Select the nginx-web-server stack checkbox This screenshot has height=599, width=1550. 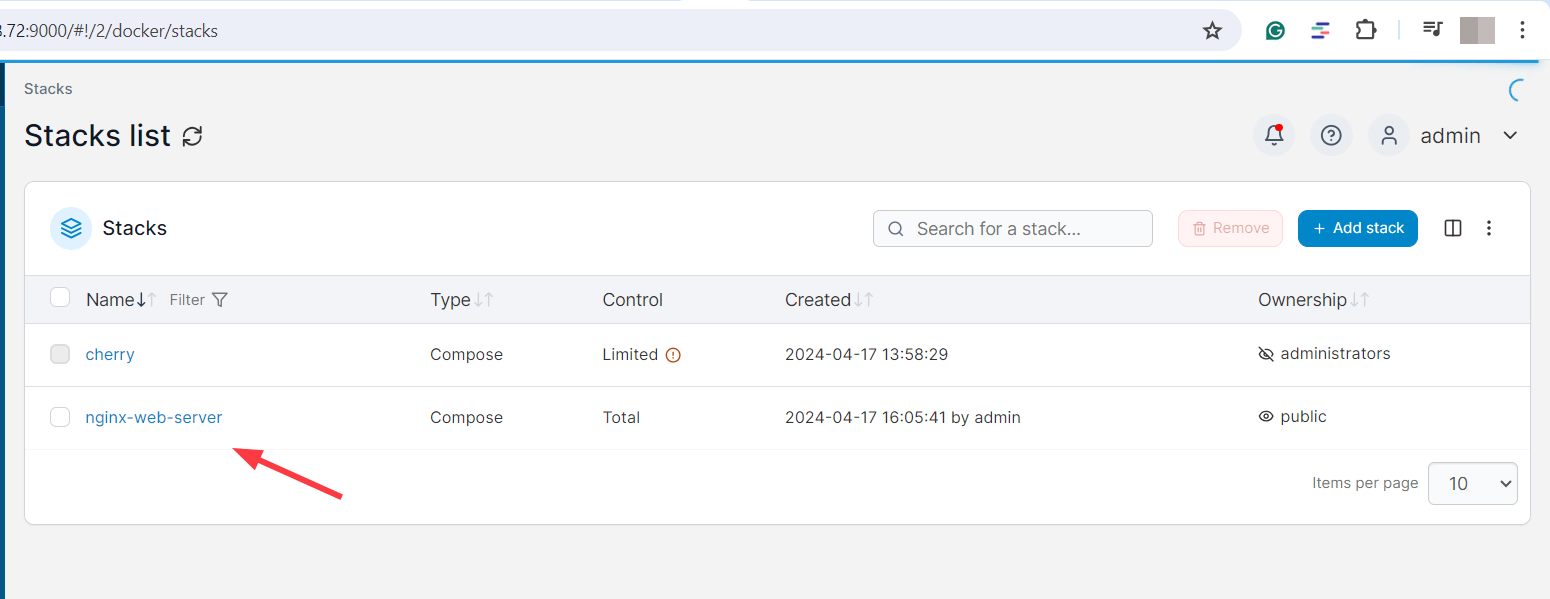(60, 417)
